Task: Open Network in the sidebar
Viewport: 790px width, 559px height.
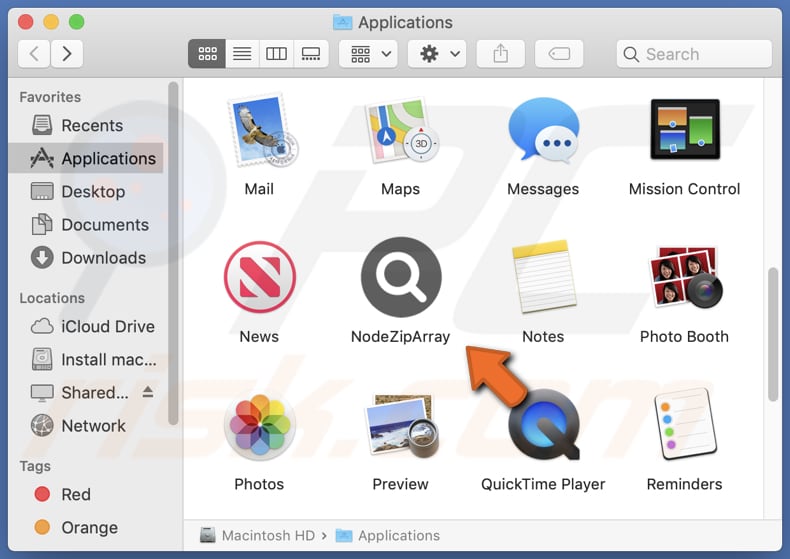Action: [x=86, y=426]
